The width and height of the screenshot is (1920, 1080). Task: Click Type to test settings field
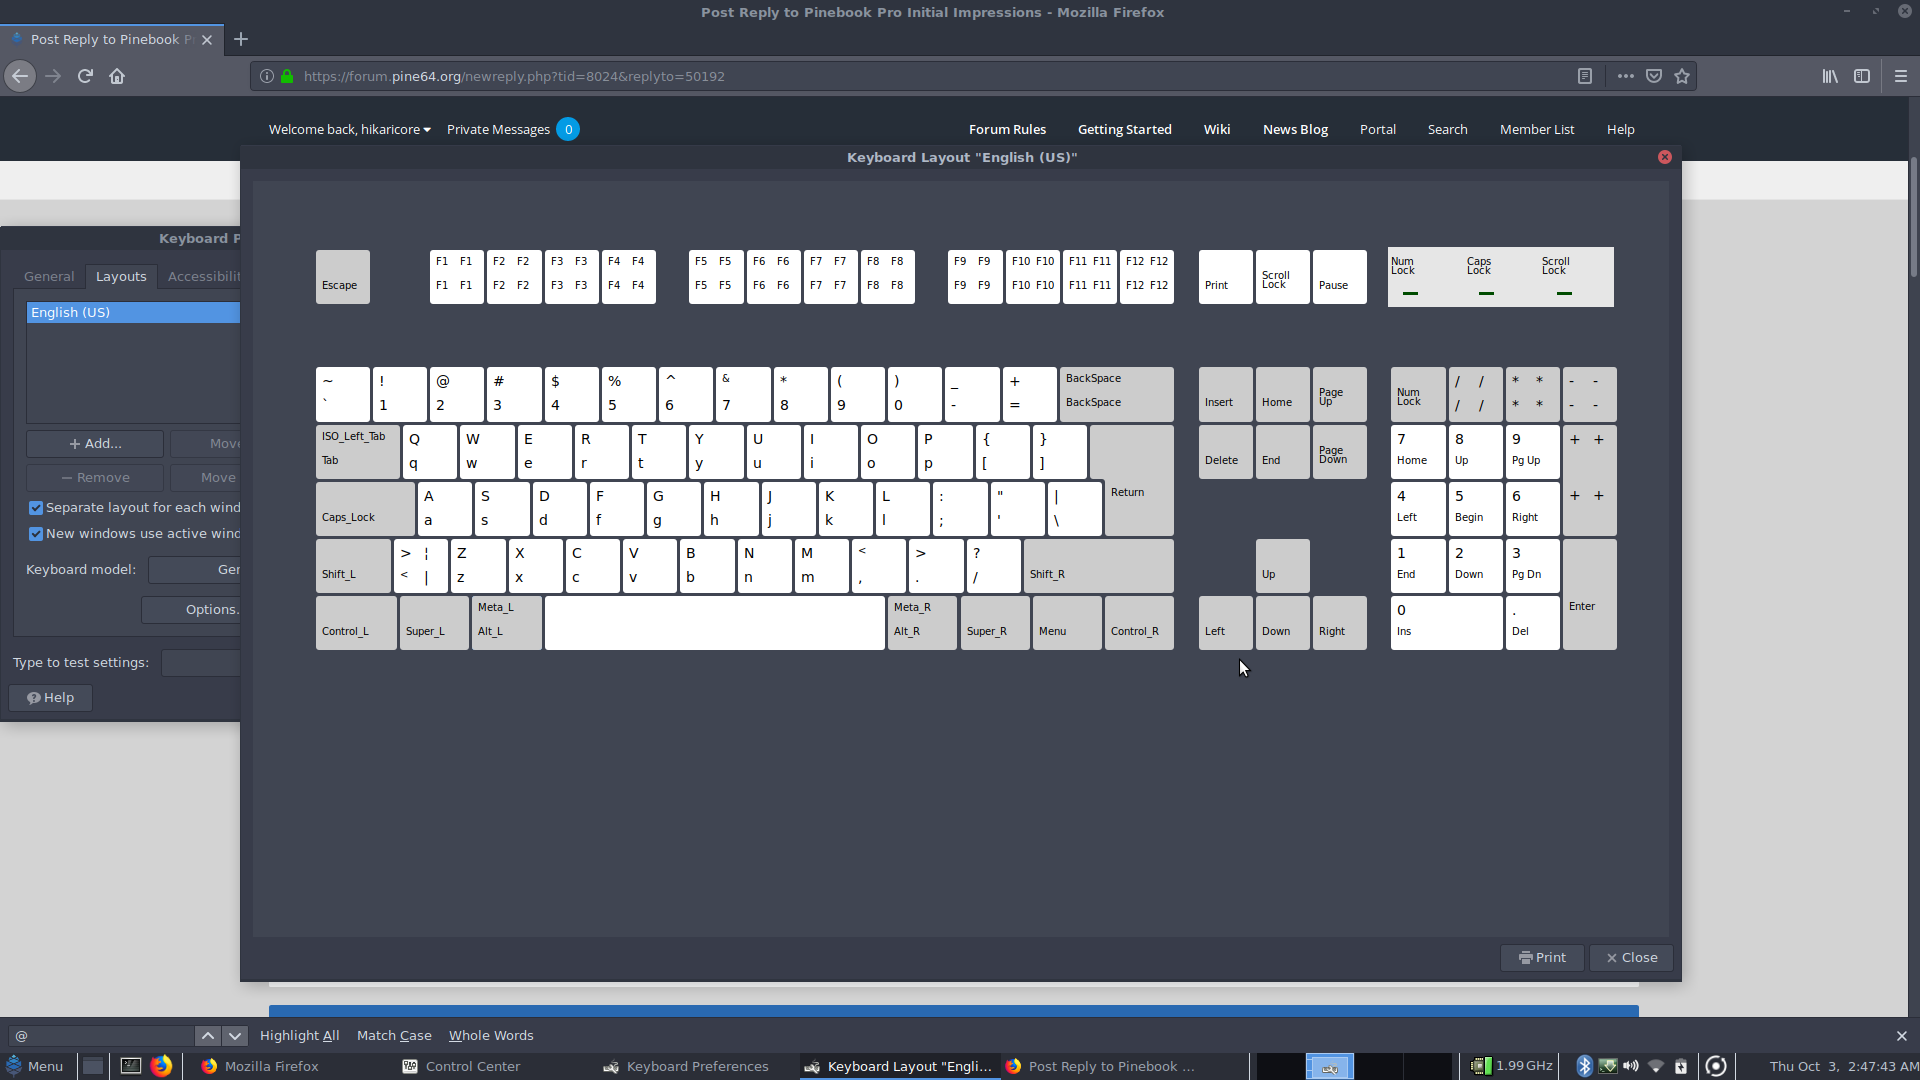coord(201,663)
